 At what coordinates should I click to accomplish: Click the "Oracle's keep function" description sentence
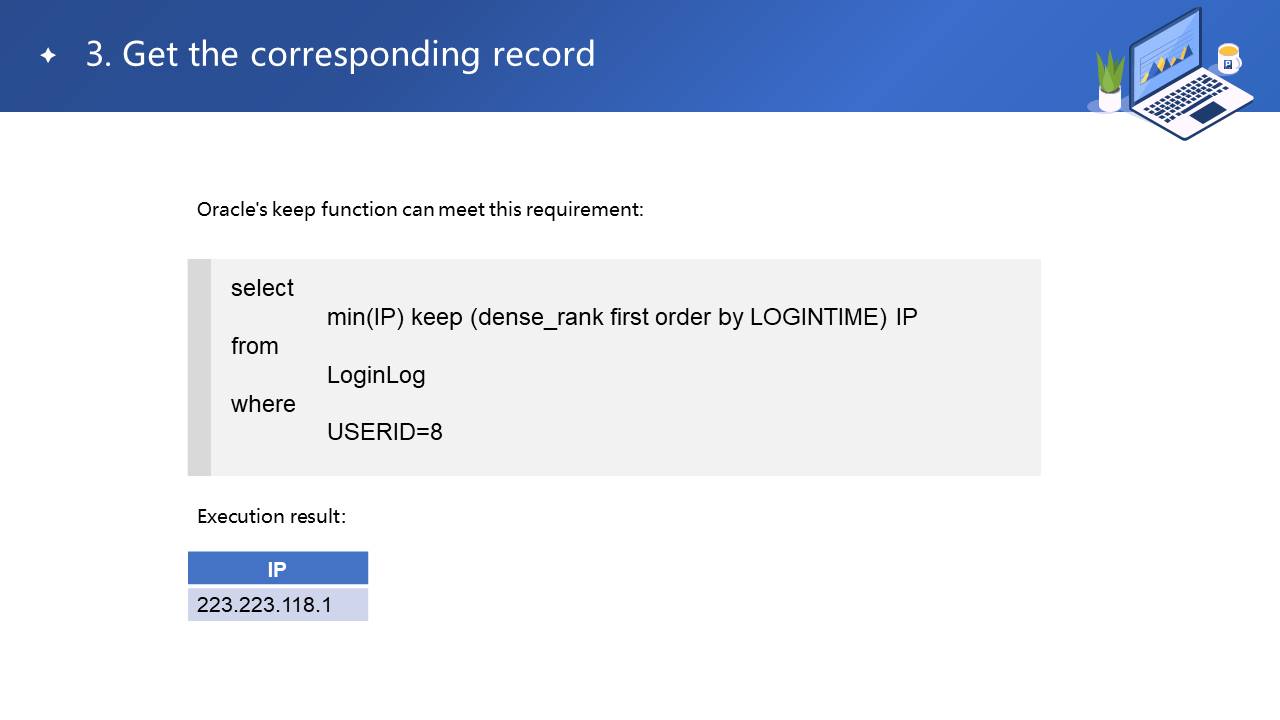(420, 210)
